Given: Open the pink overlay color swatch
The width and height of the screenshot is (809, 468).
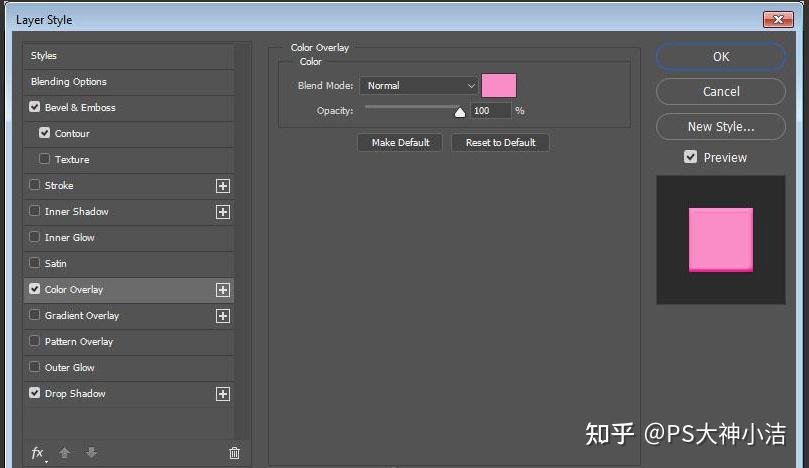Looking at the screenshot, I should pos(499,86).
